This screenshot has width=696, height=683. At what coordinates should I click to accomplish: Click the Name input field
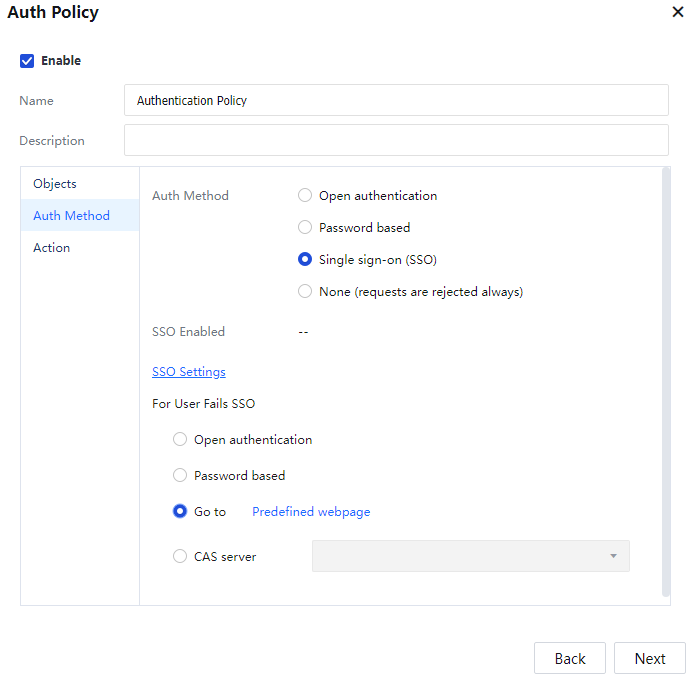pyautogui.click(x=396, y=100)
